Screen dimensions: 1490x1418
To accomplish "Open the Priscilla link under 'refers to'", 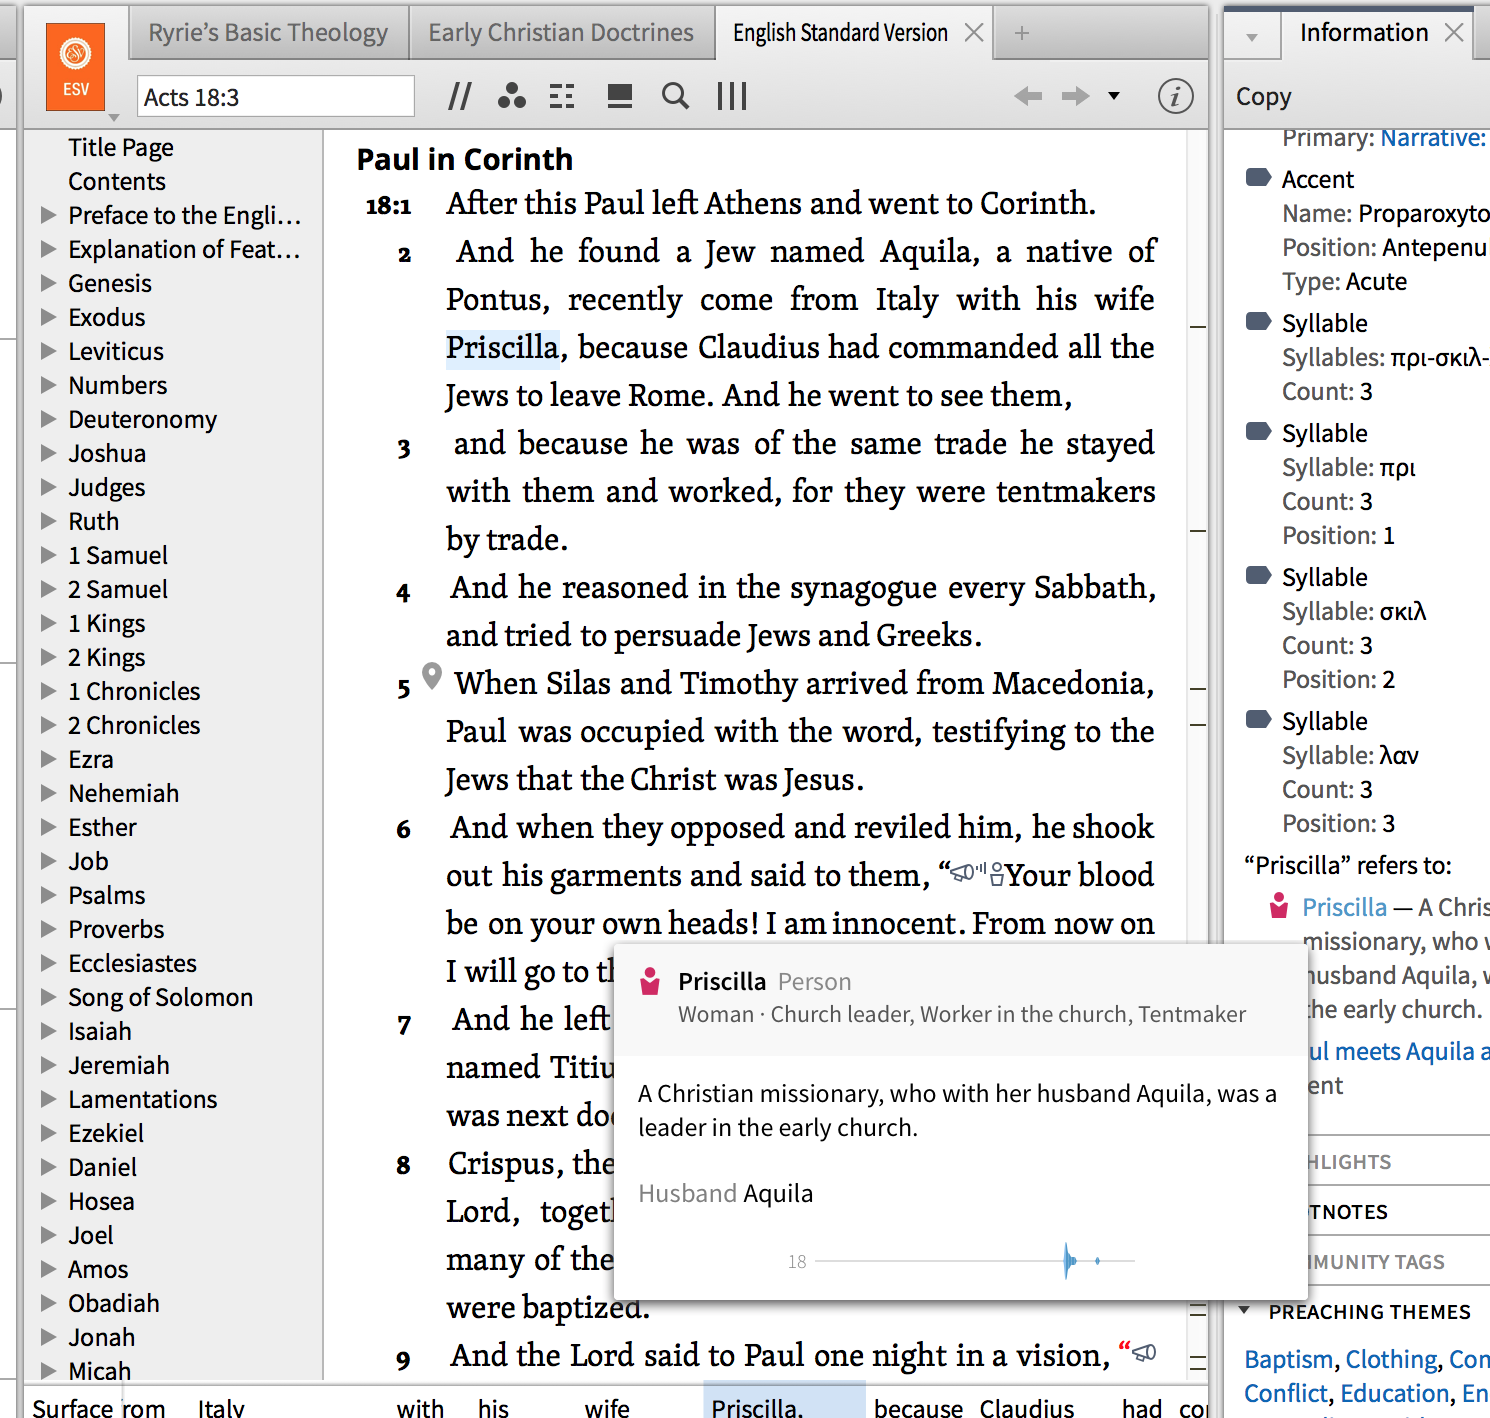I will click(1345, 907).
